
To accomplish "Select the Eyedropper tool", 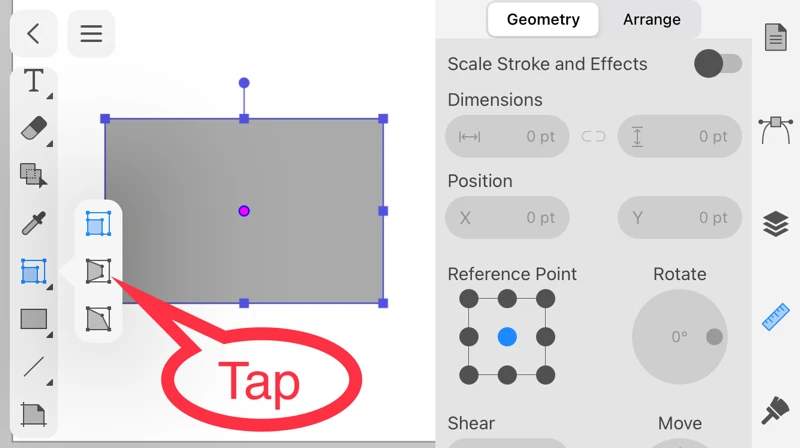I will 34,223.
